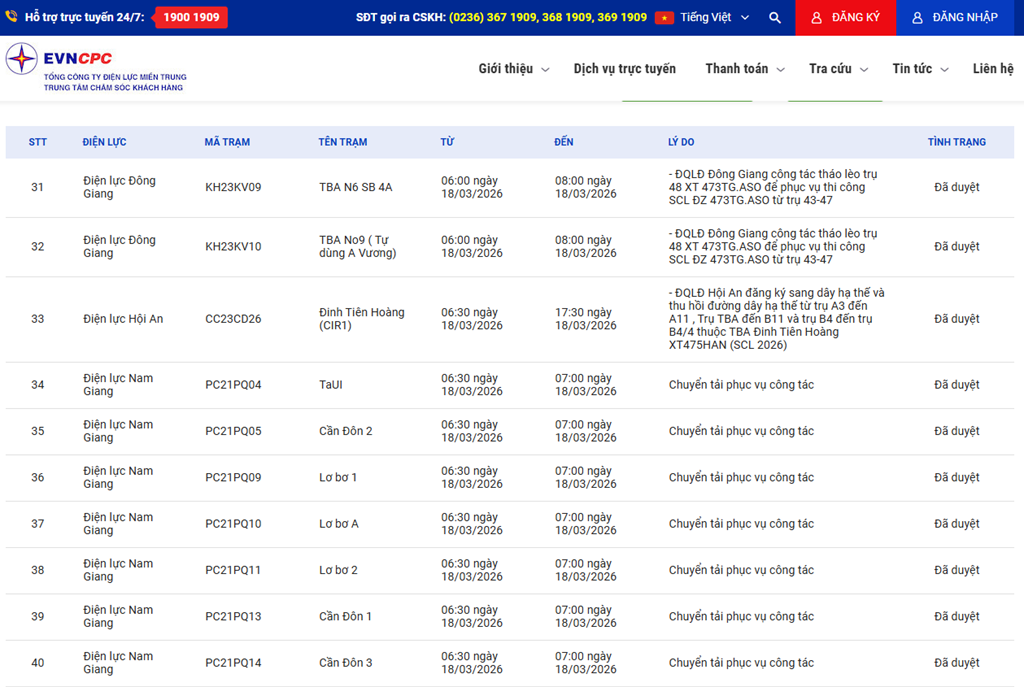Expand the Thanh toán menu chevron
Screen dimensions: 1024x687
click(x=782, y=70)
